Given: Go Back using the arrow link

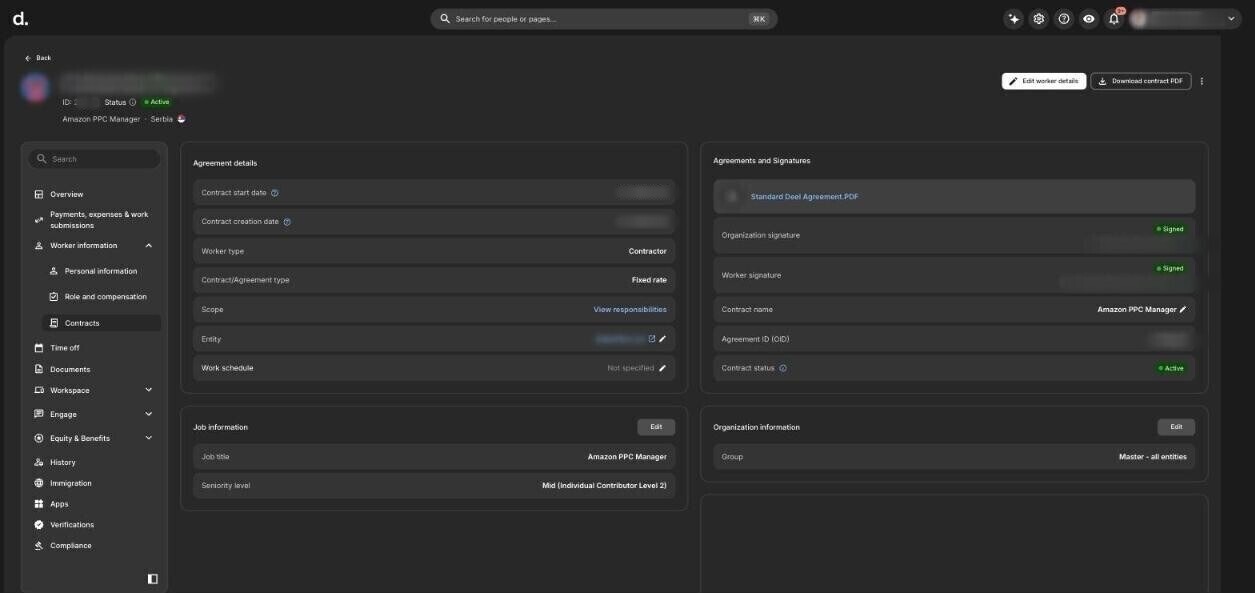Looking at the screenshot, I should pyautogui.click(x=38, y=58).
